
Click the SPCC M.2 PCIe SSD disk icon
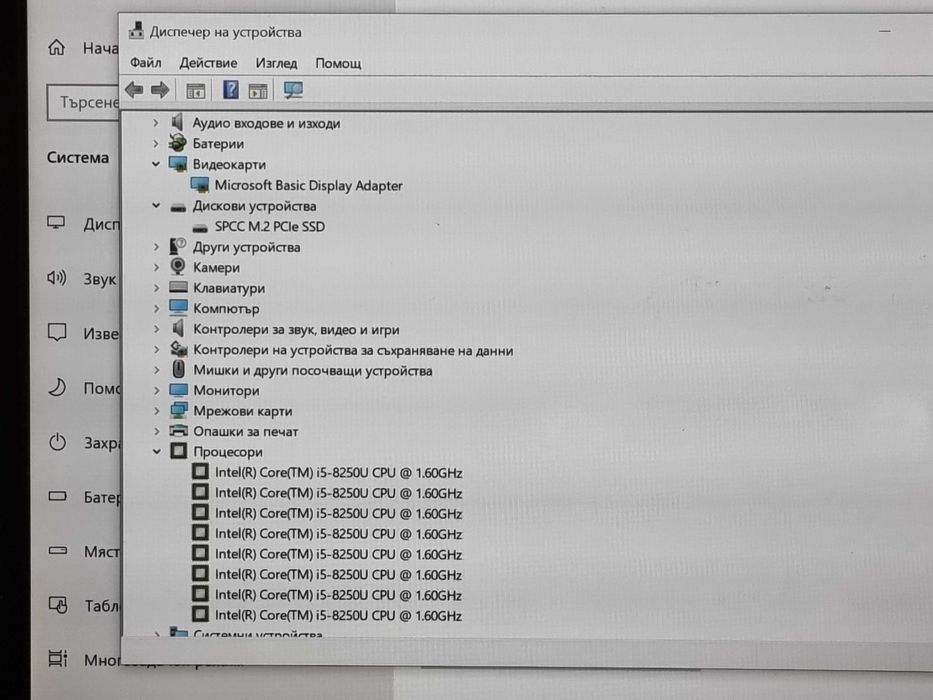pos(200,227)
